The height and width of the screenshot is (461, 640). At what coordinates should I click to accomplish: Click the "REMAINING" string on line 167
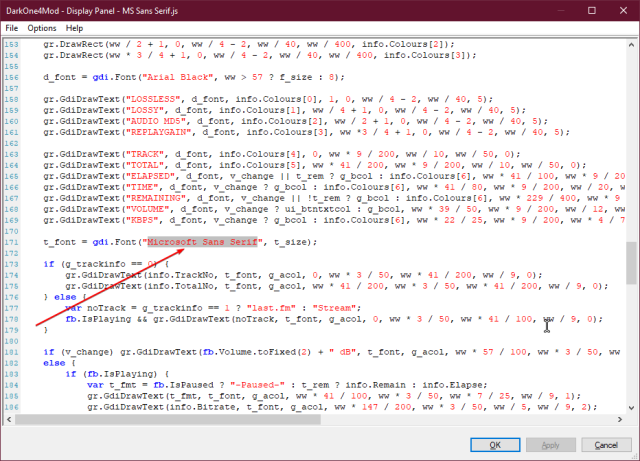click(156, 198)
